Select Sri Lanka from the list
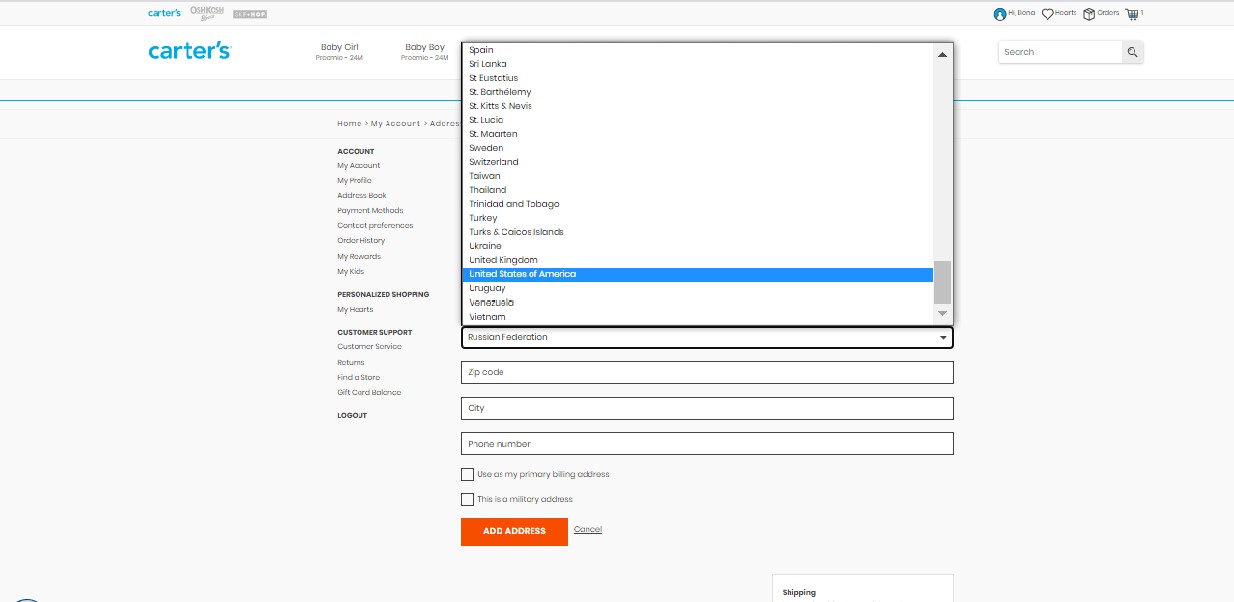Image resolution: width=1234 pixels, height=602 pixels. click(x=697, y=64)
